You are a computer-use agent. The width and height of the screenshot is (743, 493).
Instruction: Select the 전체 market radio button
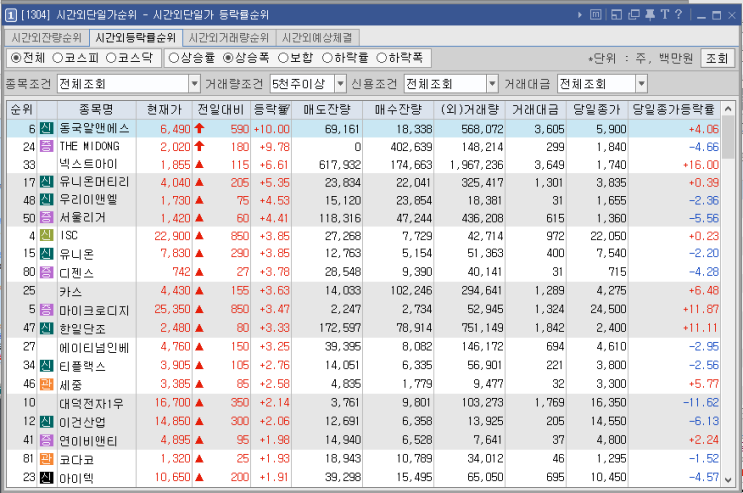point(16,58)
